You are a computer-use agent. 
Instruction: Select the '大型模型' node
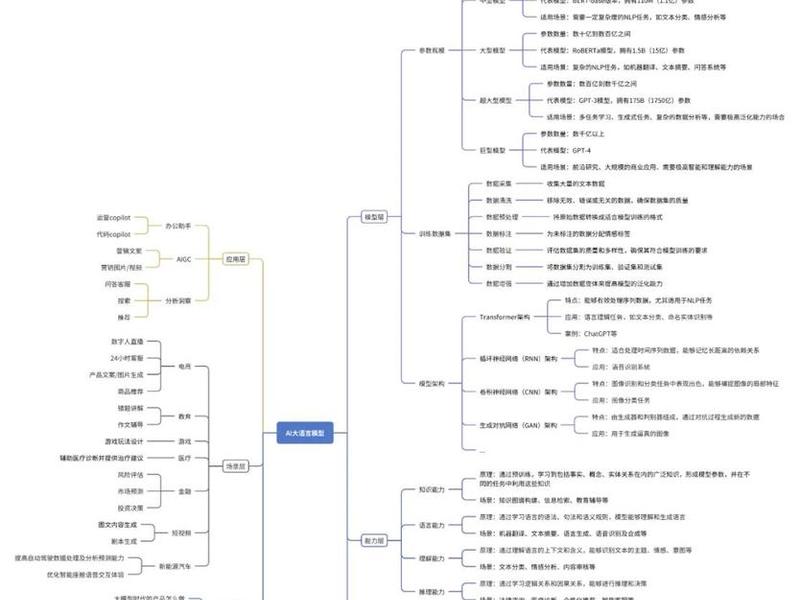[x=492, y=51]
